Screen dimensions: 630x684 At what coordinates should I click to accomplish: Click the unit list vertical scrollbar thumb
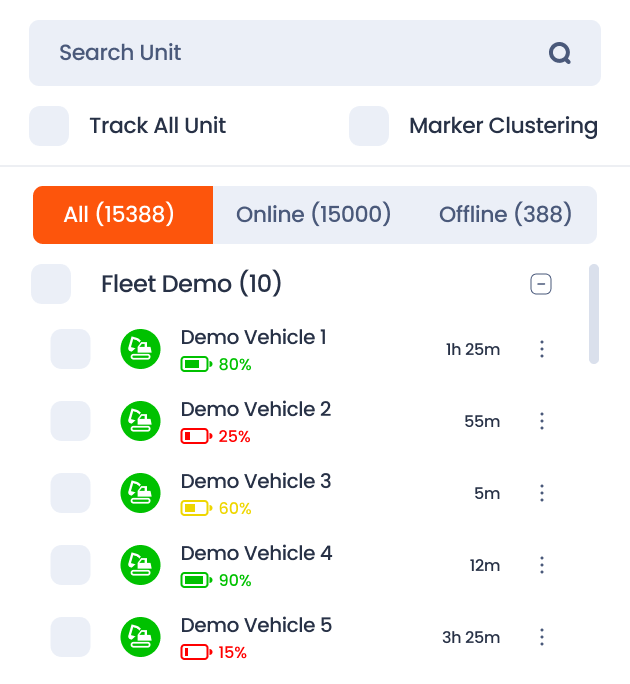pos(594,314)
